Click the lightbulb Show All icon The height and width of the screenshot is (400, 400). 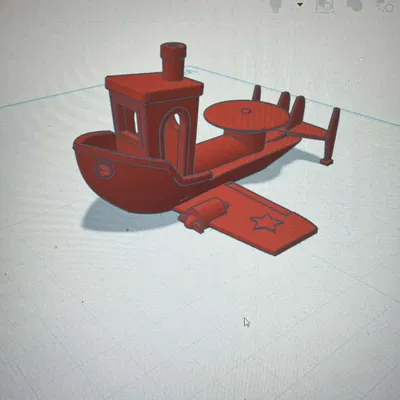[x=276, y=5]
